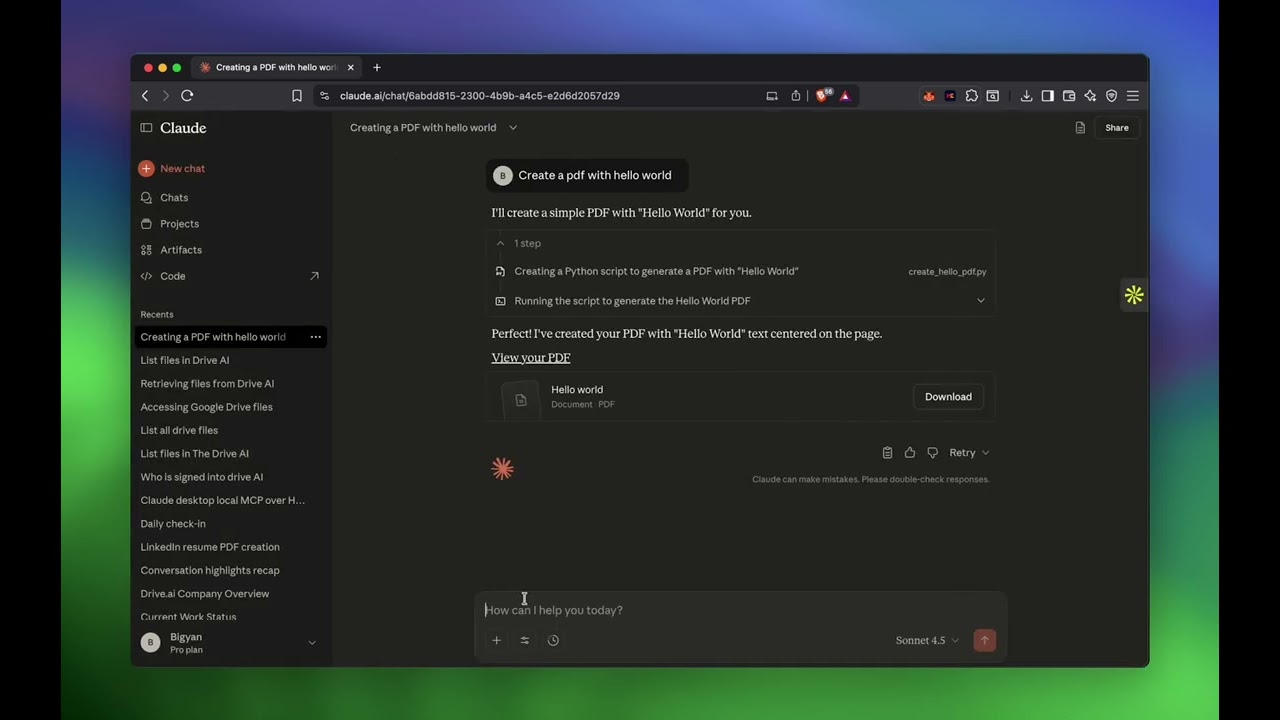Follow the 'View your PDF' link
The image size is (1280, 720).
(531, 358)
